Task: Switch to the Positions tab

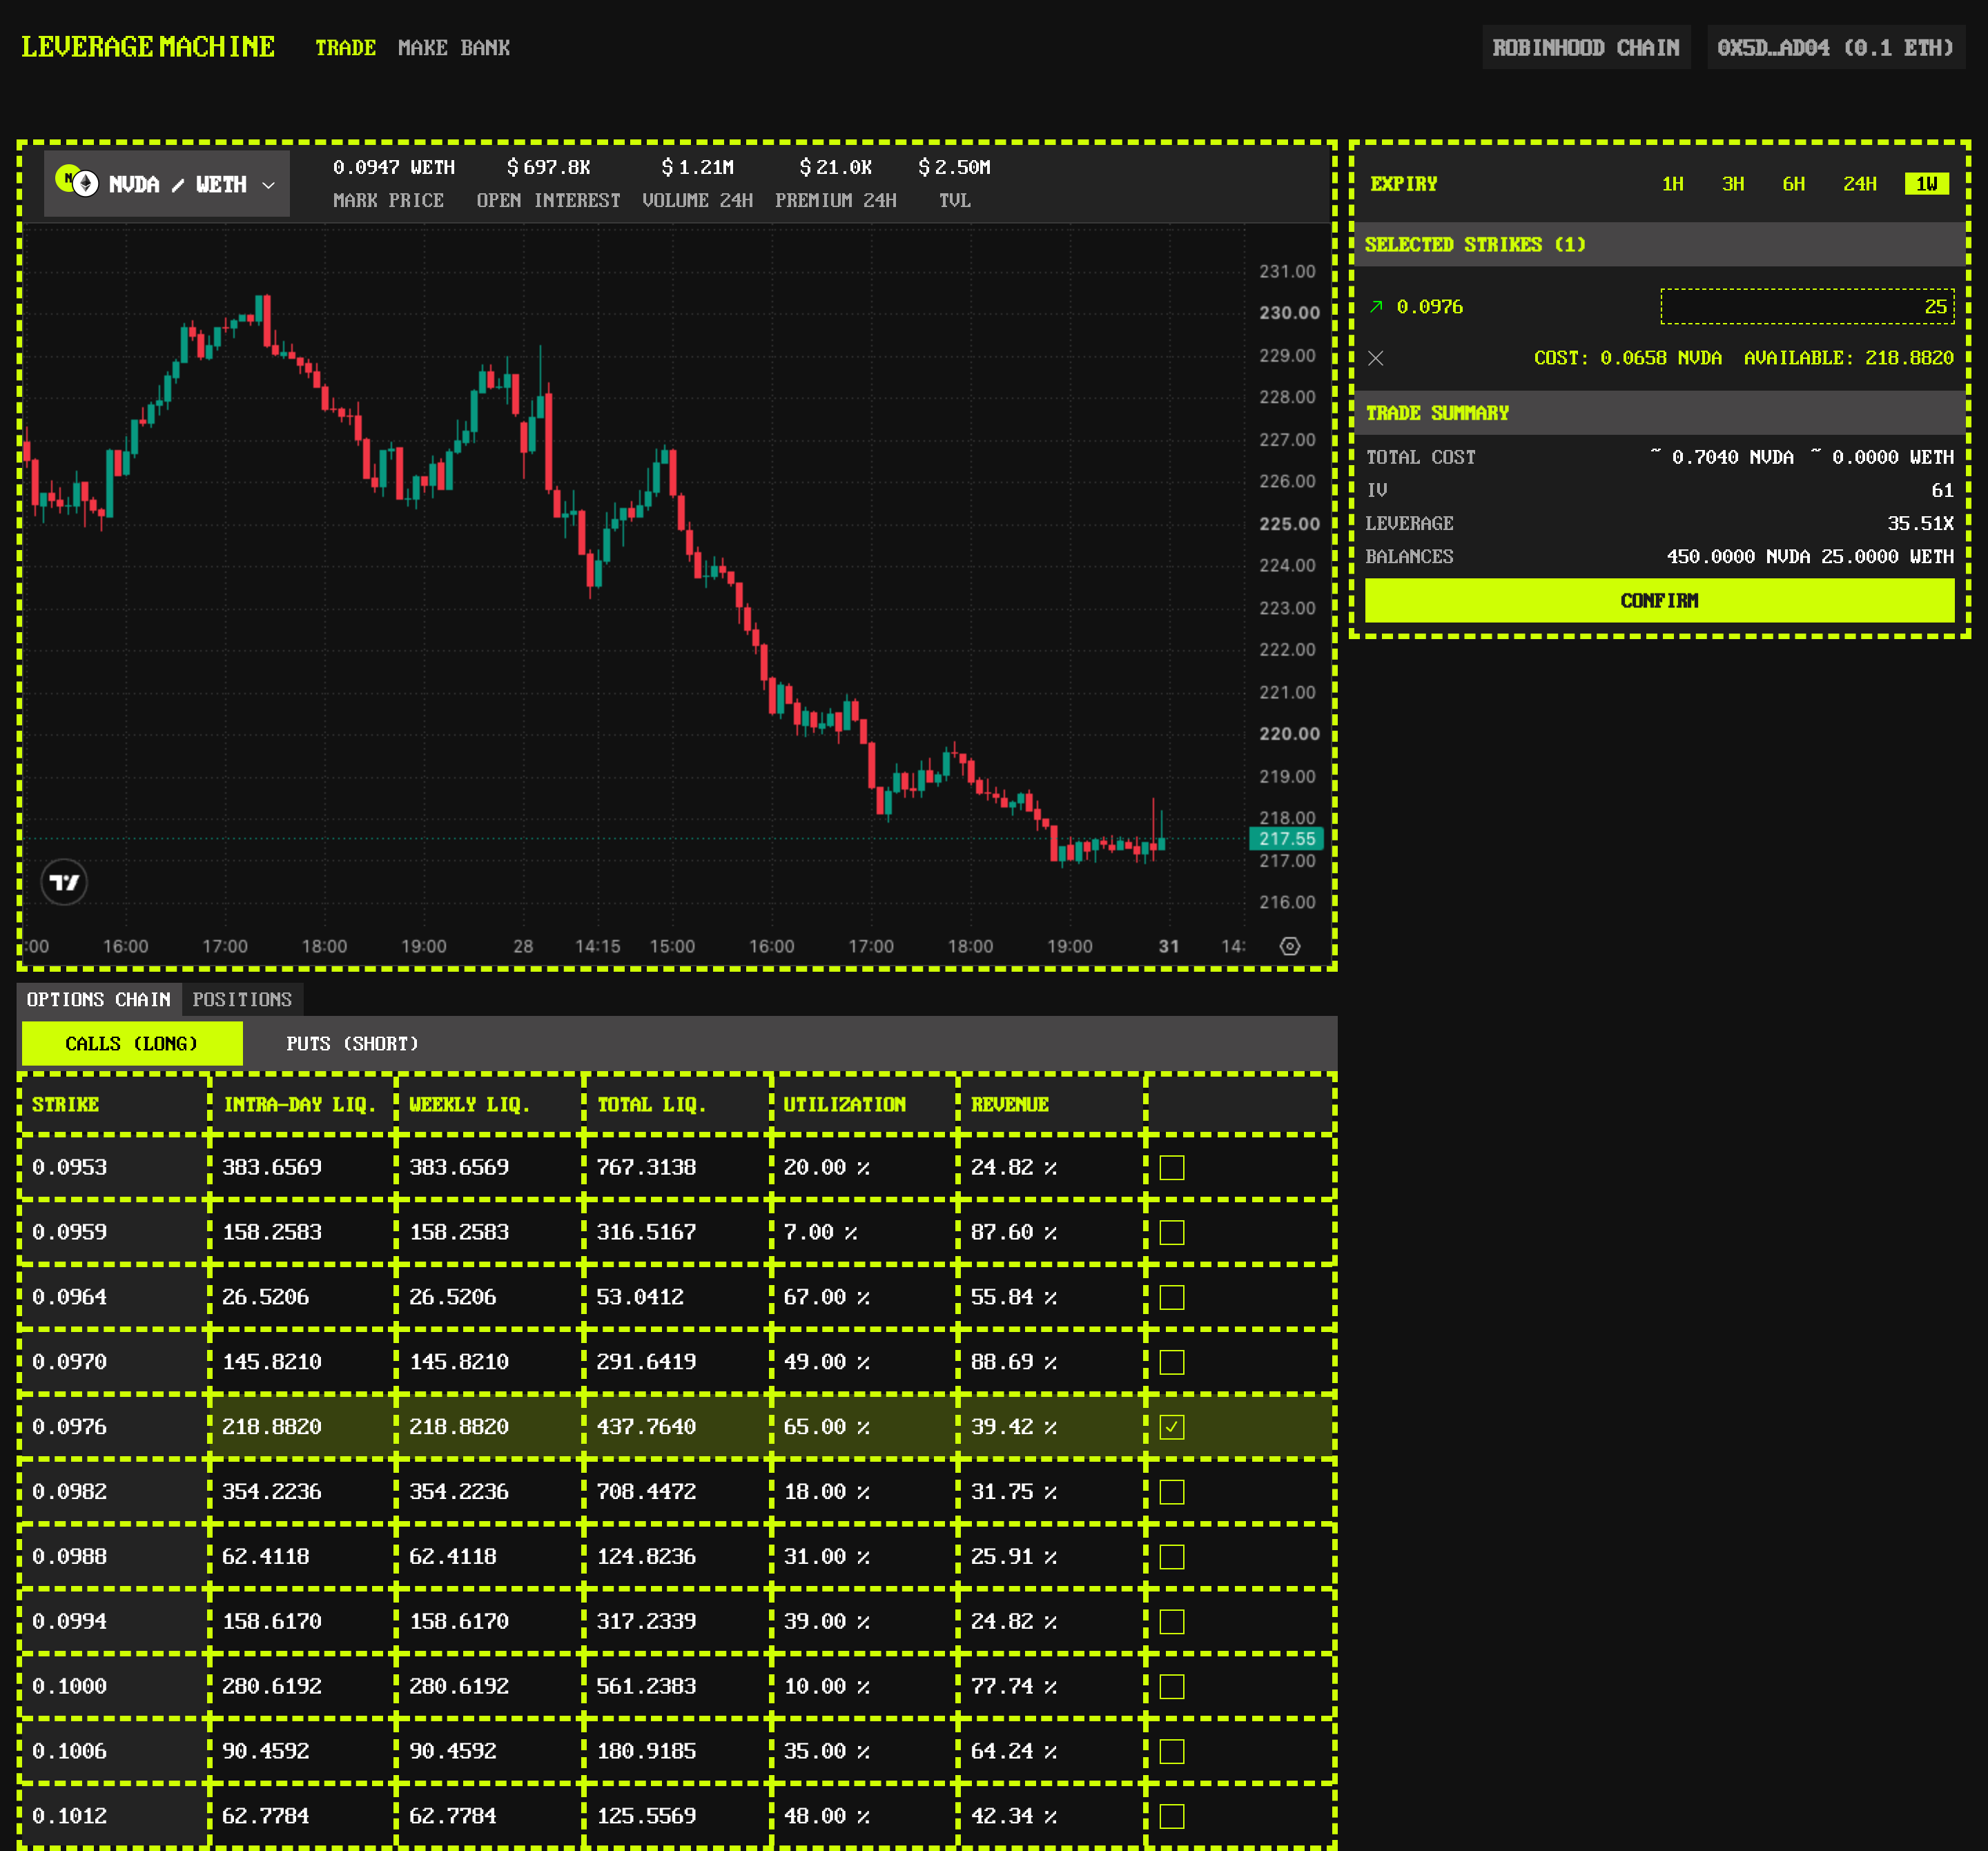Action: (242, 999)
